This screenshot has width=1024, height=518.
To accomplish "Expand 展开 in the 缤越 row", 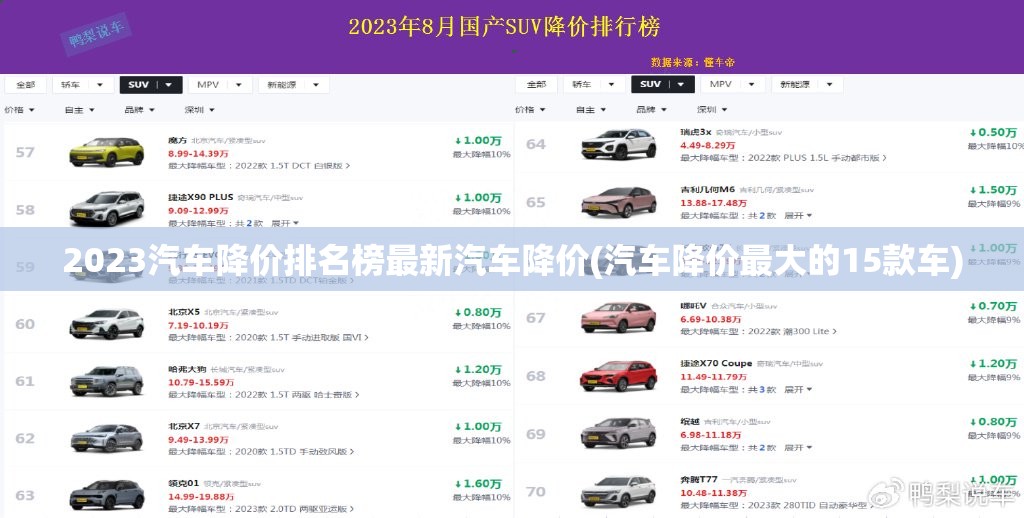I will click(x=798, y=447).
